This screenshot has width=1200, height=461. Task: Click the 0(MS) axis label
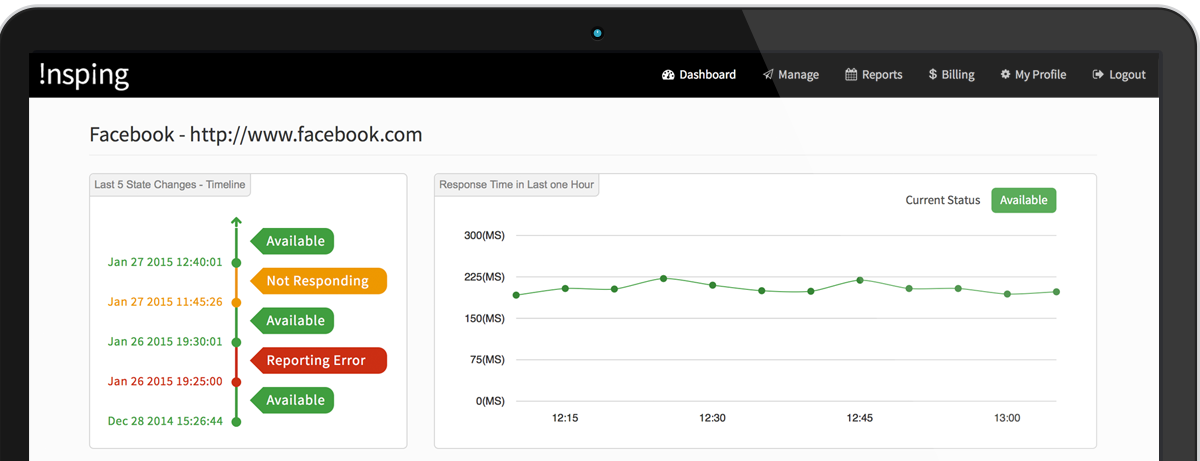[x=490, y=402]
